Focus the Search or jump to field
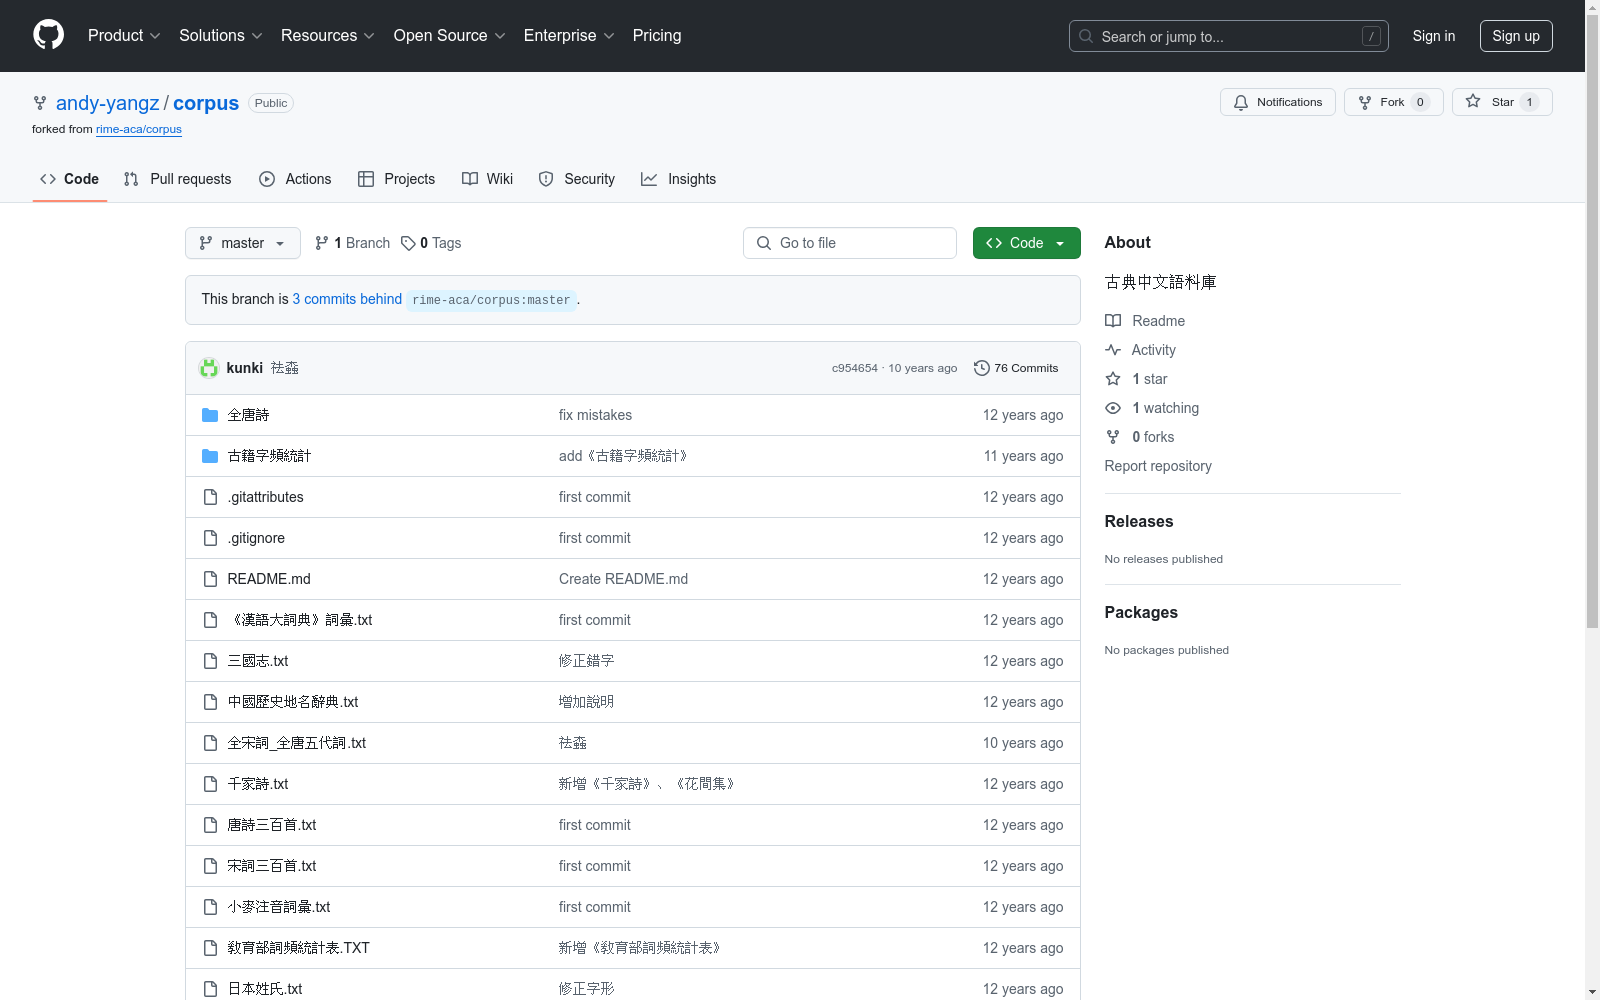Viewport: 1600px width, 1000px height. (1228, 36)
